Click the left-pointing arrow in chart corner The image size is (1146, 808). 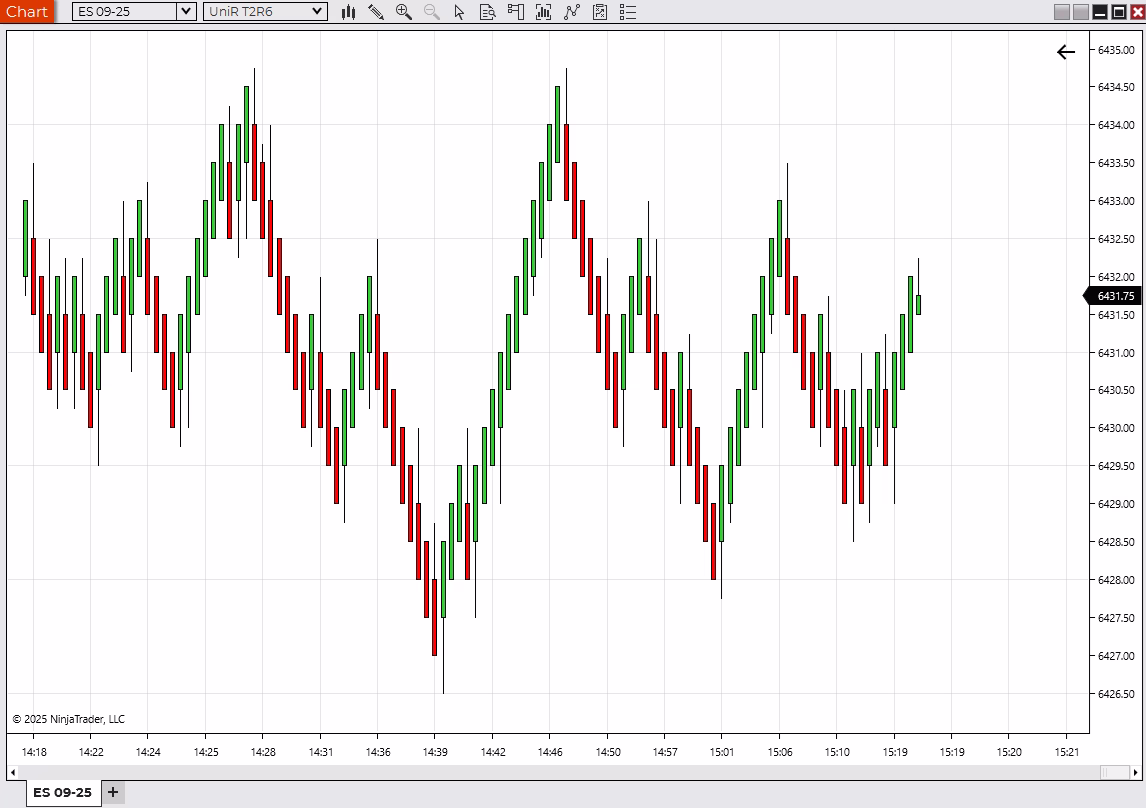(x=1066, y=52)
